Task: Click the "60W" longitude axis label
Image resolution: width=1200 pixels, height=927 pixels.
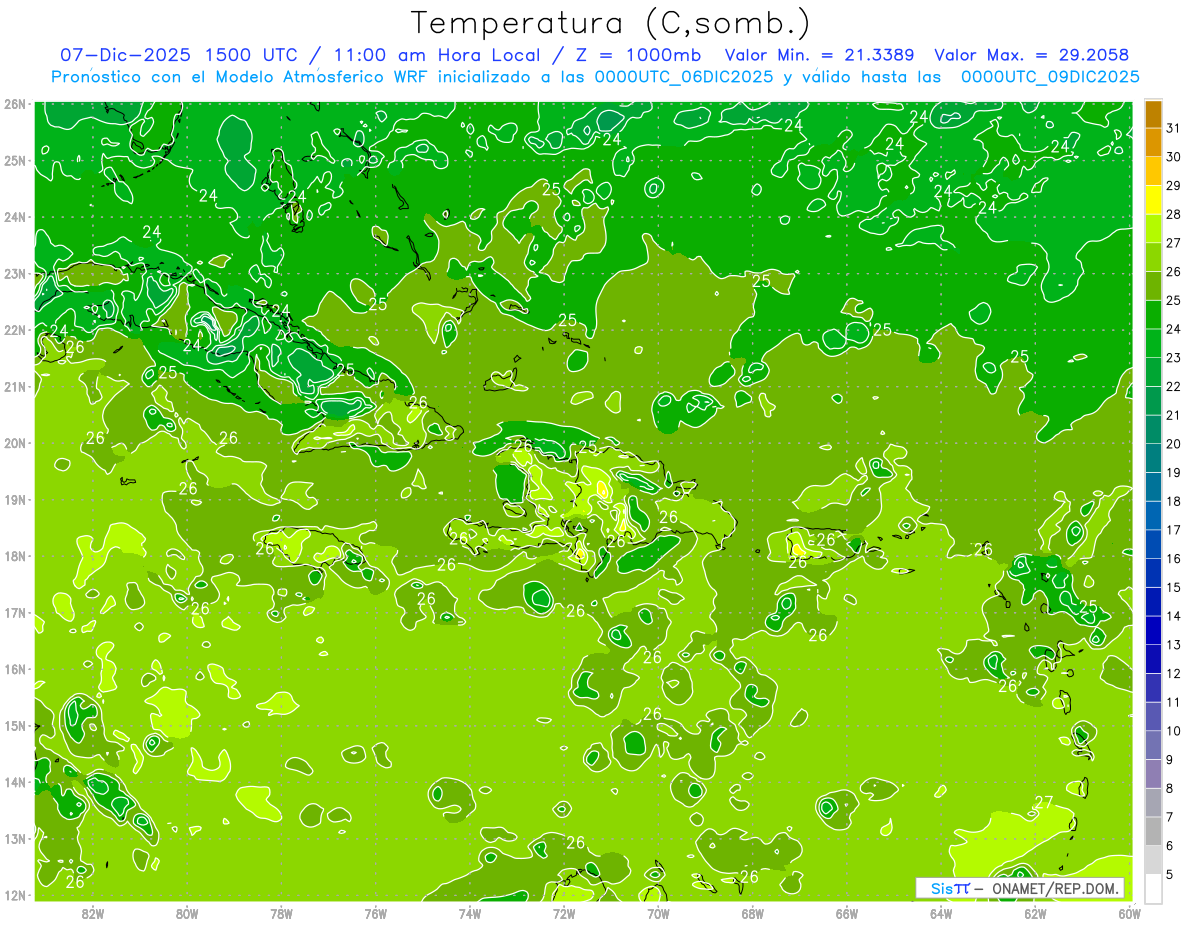Action: click(x=1130, y=913)
